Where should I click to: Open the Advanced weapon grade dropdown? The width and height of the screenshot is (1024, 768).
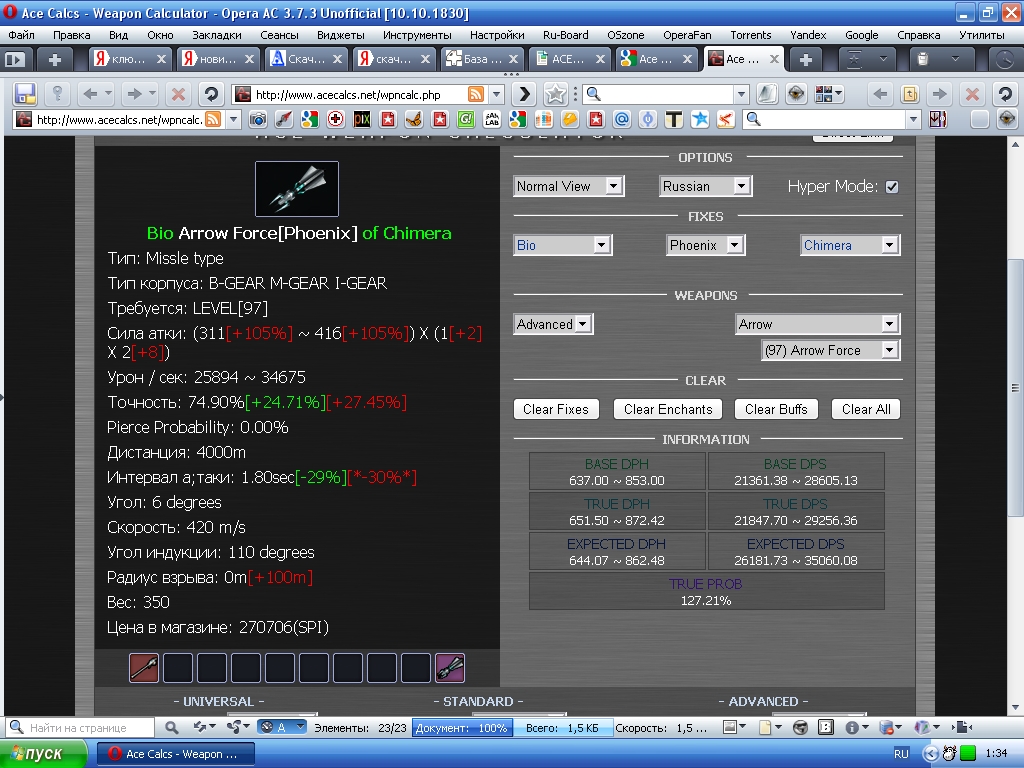(x=552, y=324)
